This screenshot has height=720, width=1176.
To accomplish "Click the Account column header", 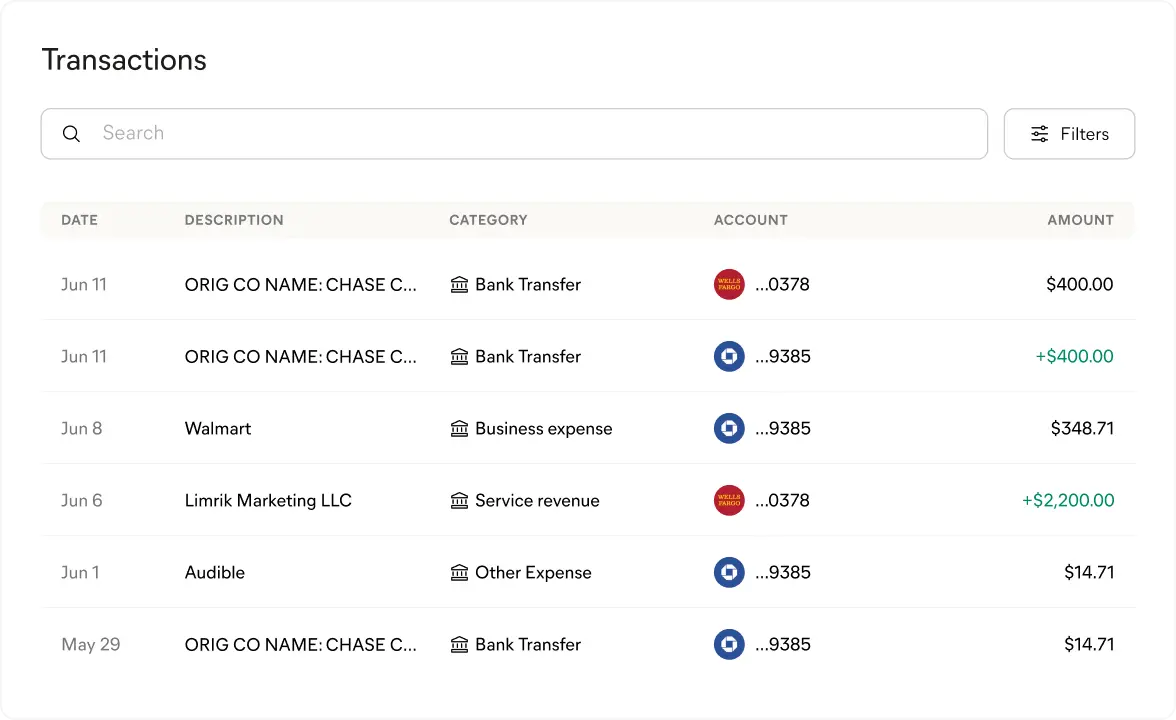I will pos(750,220).
